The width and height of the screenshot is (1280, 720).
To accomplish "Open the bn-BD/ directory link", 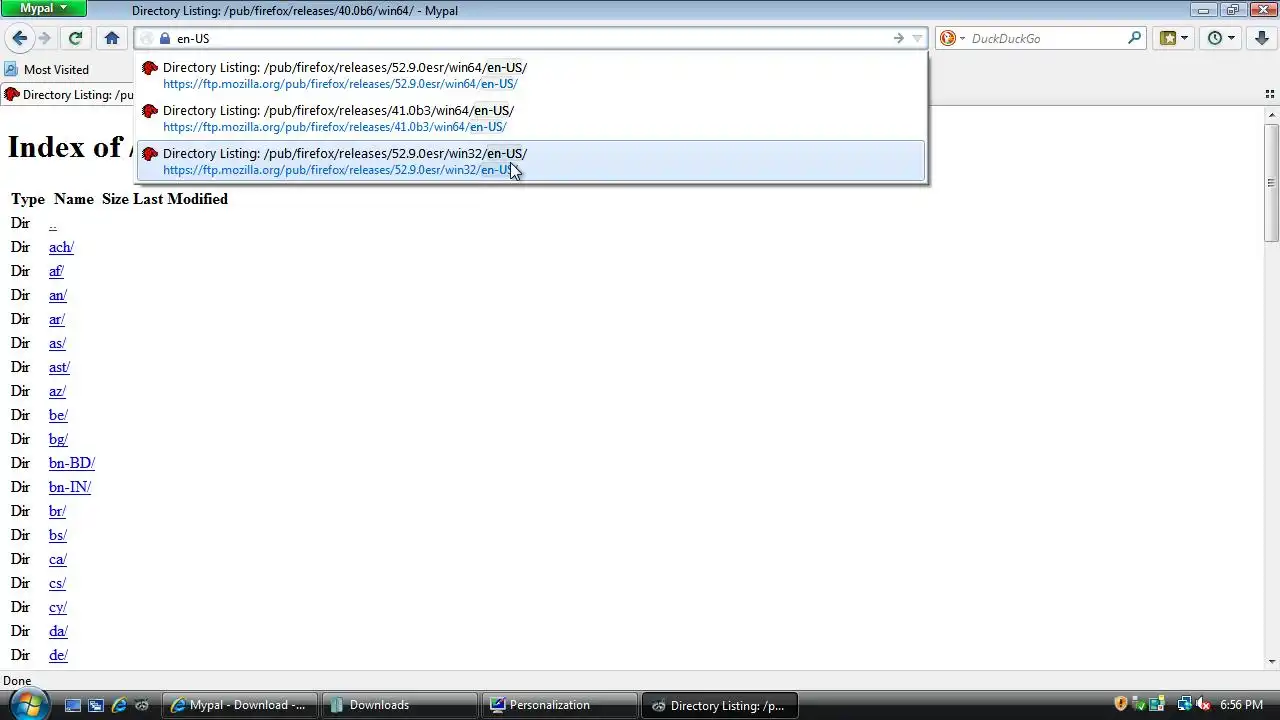I will [72, 463].
